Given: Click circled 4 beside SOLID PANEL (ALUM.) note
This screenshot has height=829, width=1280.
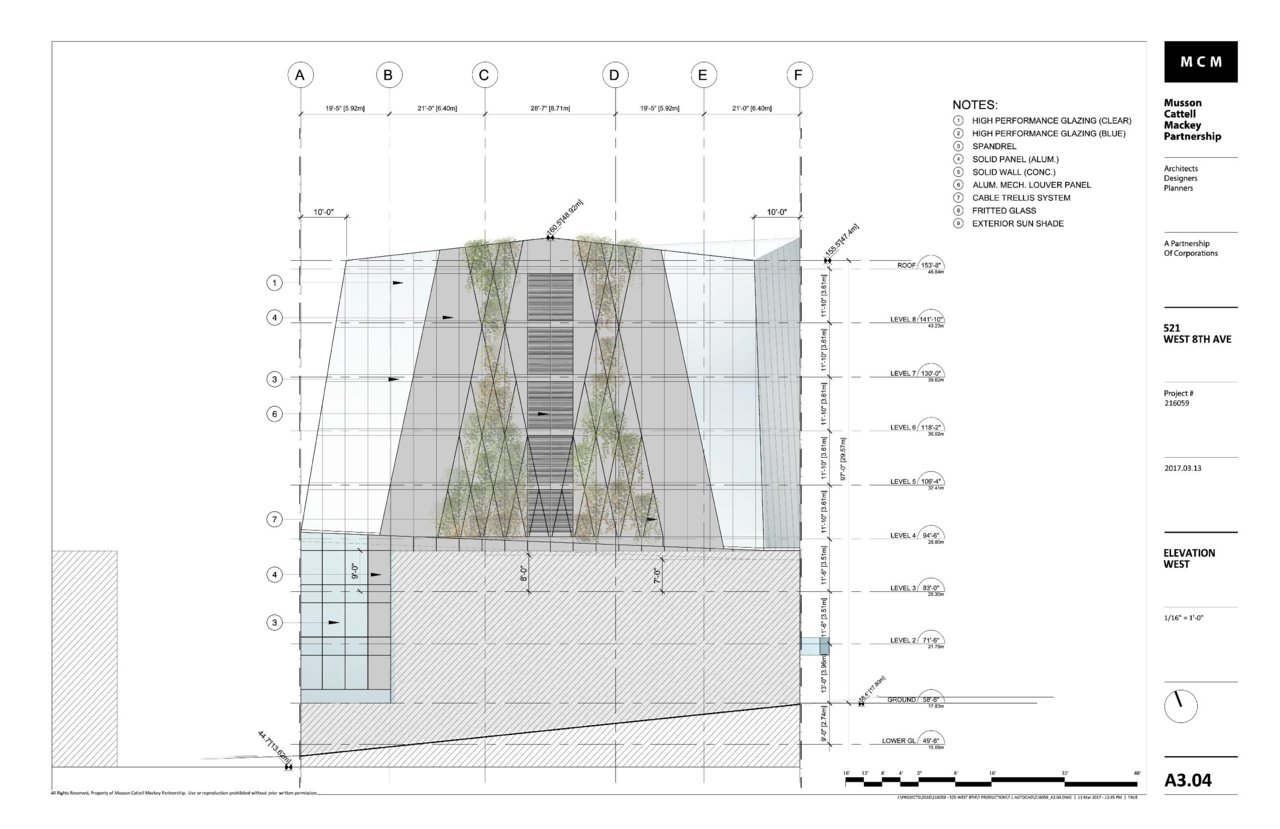Looking at the screenshot, I should coord(958,159).
